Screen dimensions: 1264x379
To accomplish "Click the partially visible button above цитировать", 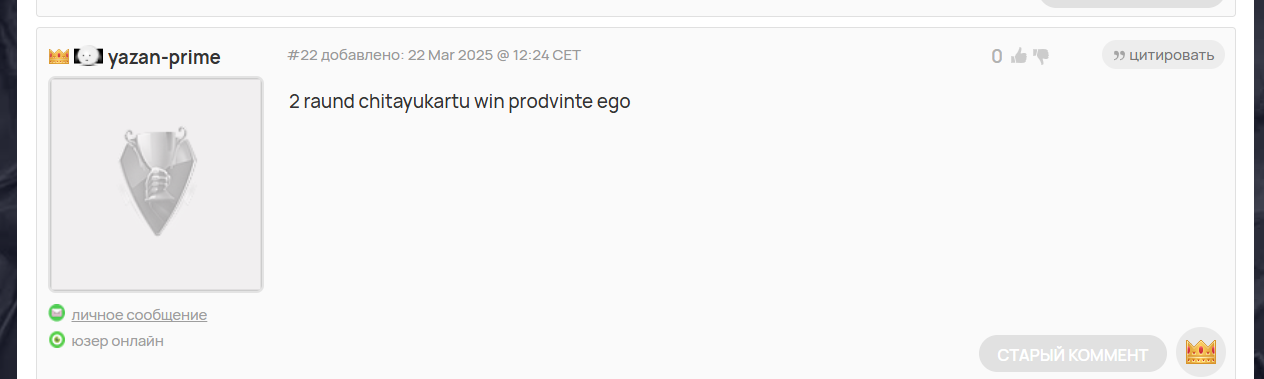I will [x=1131, y=3].
